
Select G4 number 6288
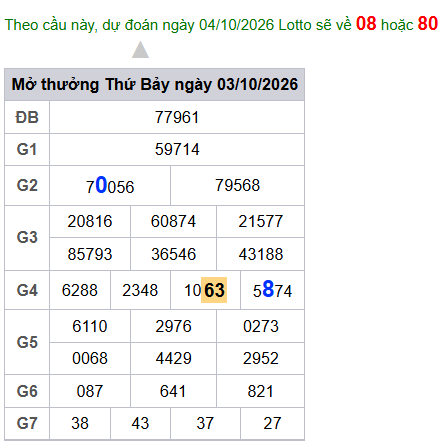[80, 290]
